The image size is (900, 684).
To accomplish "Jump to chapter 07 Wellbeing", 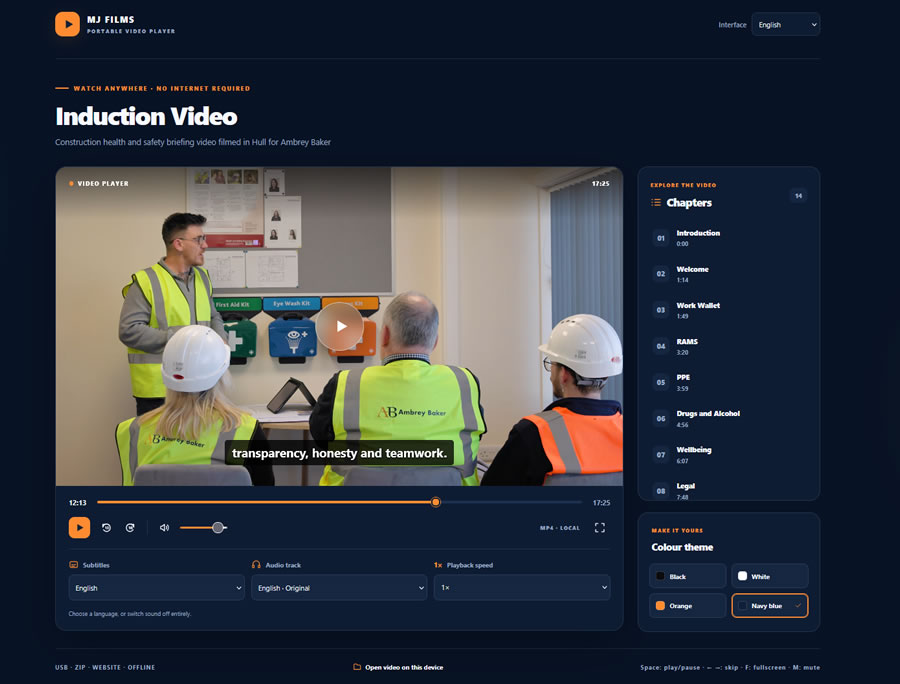I will click(729, 454).
